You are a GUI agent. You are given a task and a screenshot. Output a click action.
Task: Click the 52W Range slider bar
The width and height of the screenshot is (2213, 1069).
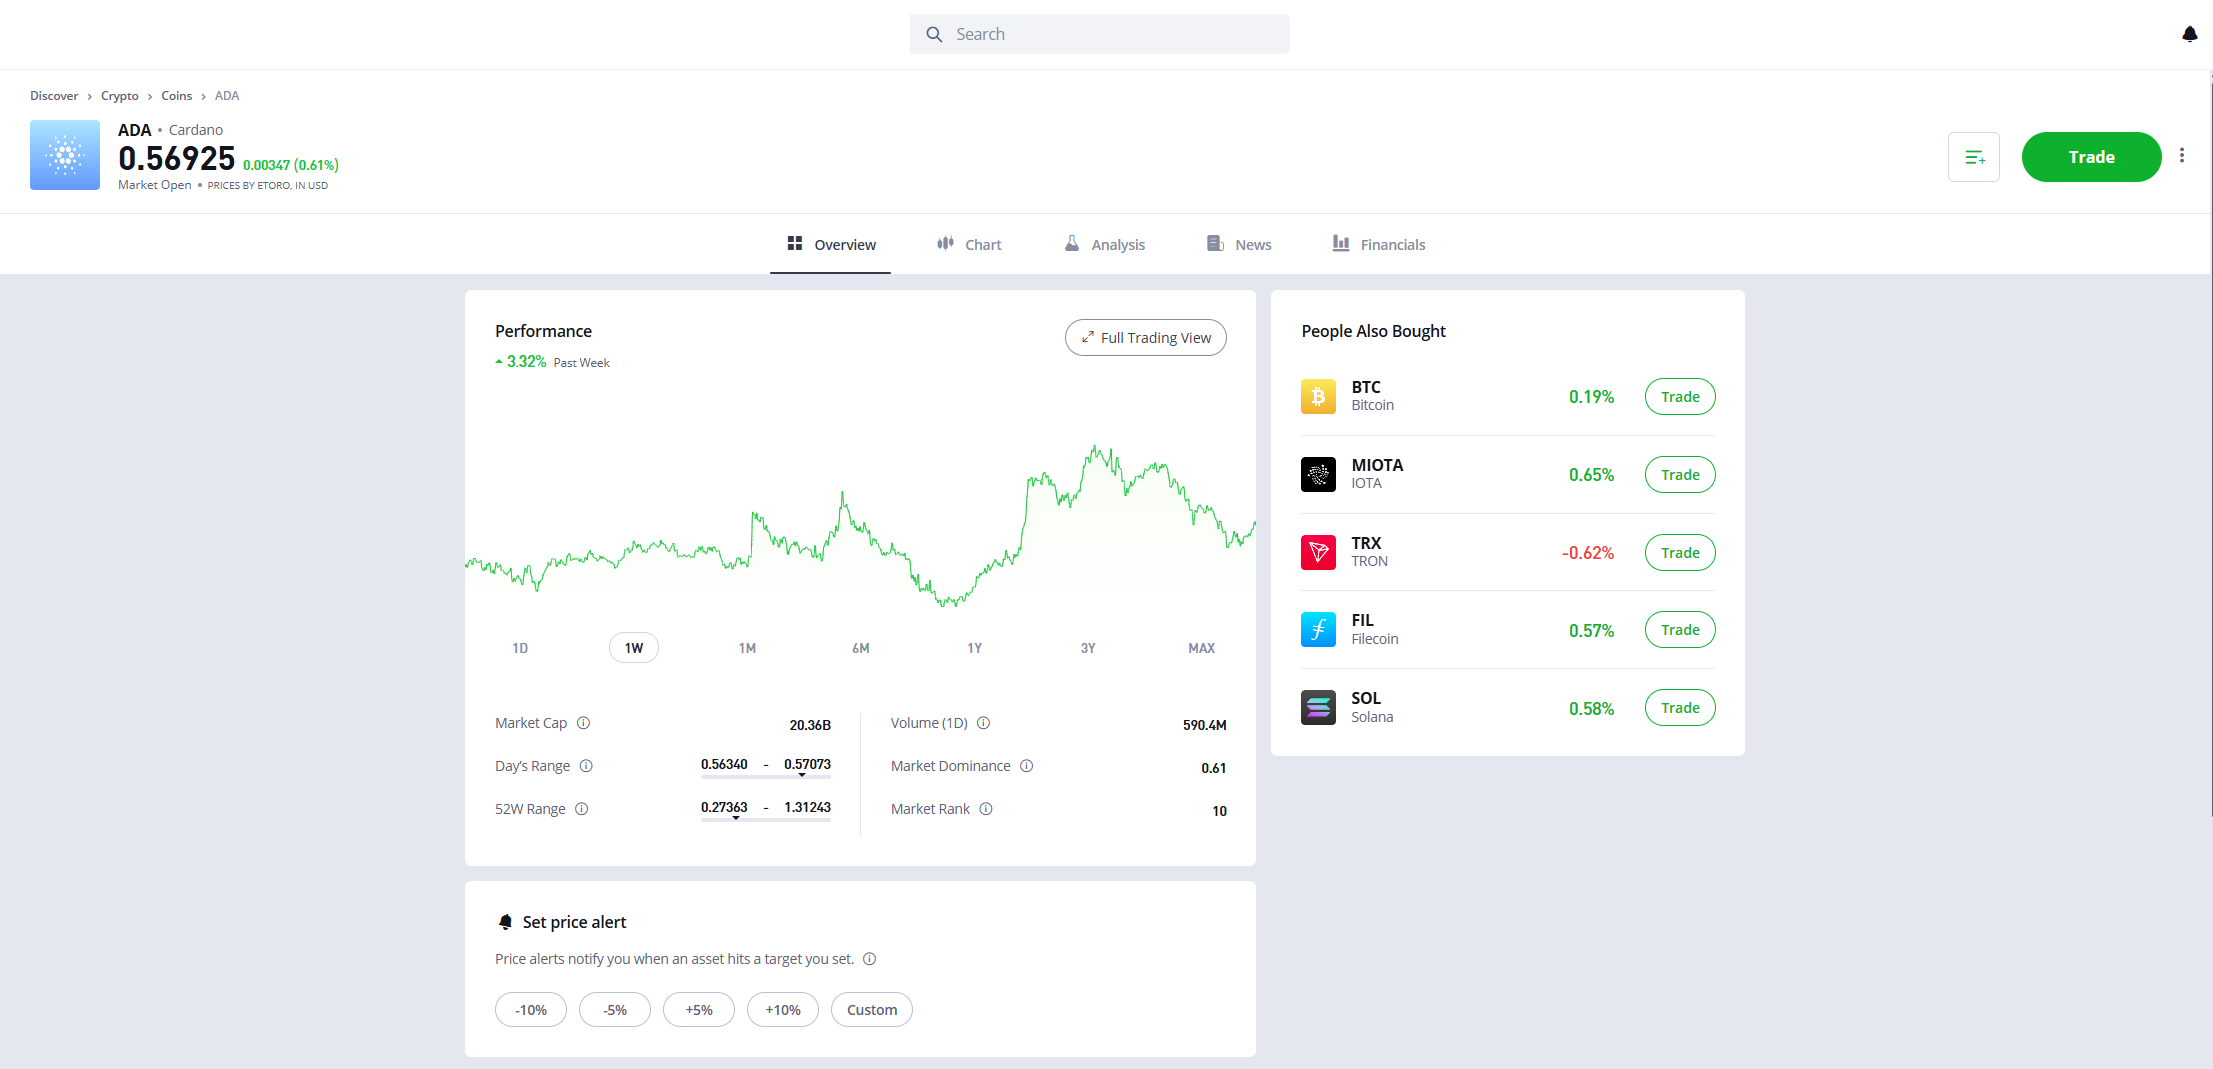click(766, 819)
